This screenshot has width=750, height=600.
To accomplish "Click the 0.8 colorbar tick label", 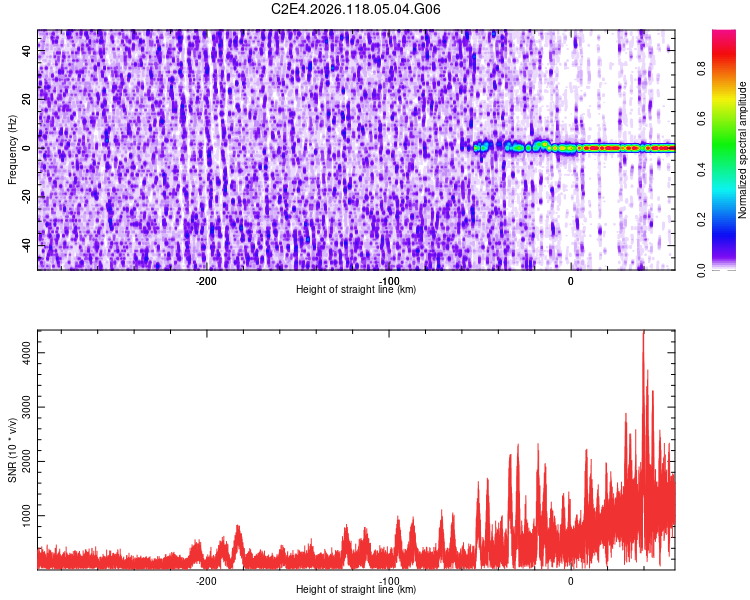I will coord(701,68).
